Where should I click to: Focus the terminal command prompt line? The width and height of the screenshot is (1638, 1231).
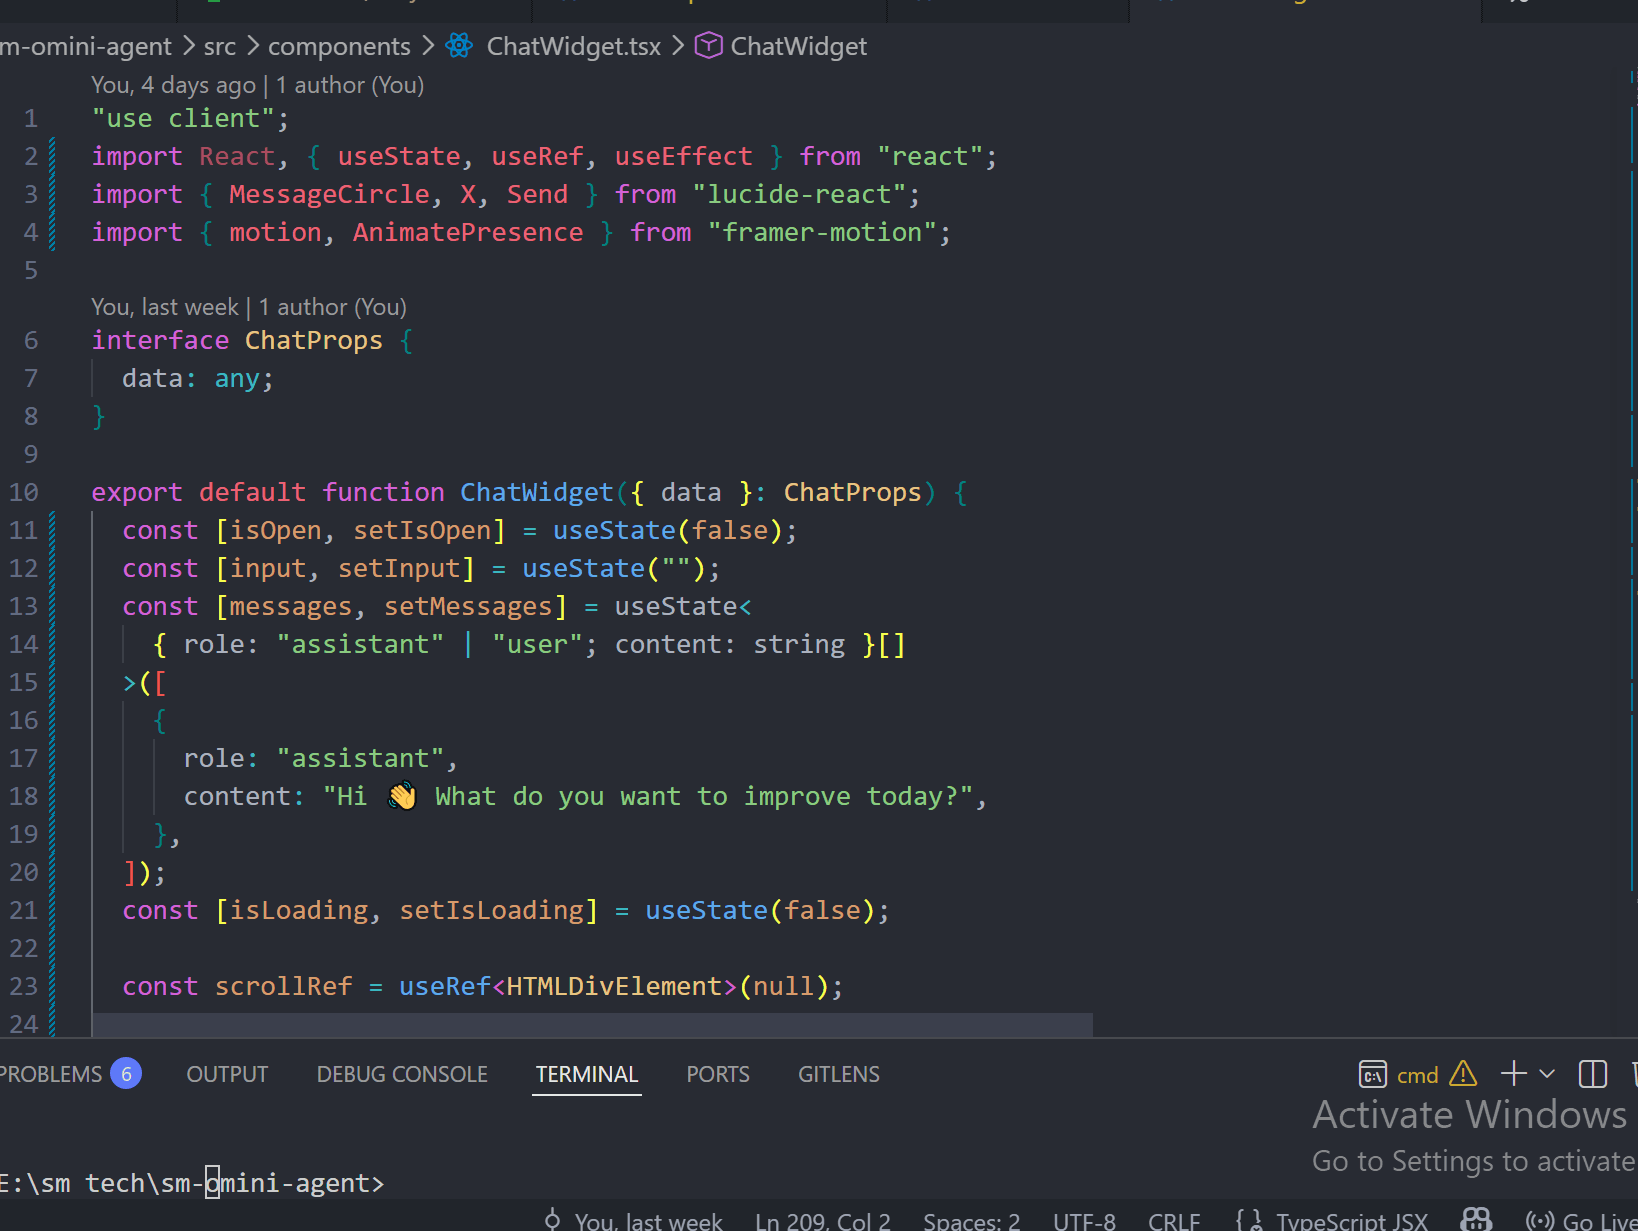[x=193, y=1183]
